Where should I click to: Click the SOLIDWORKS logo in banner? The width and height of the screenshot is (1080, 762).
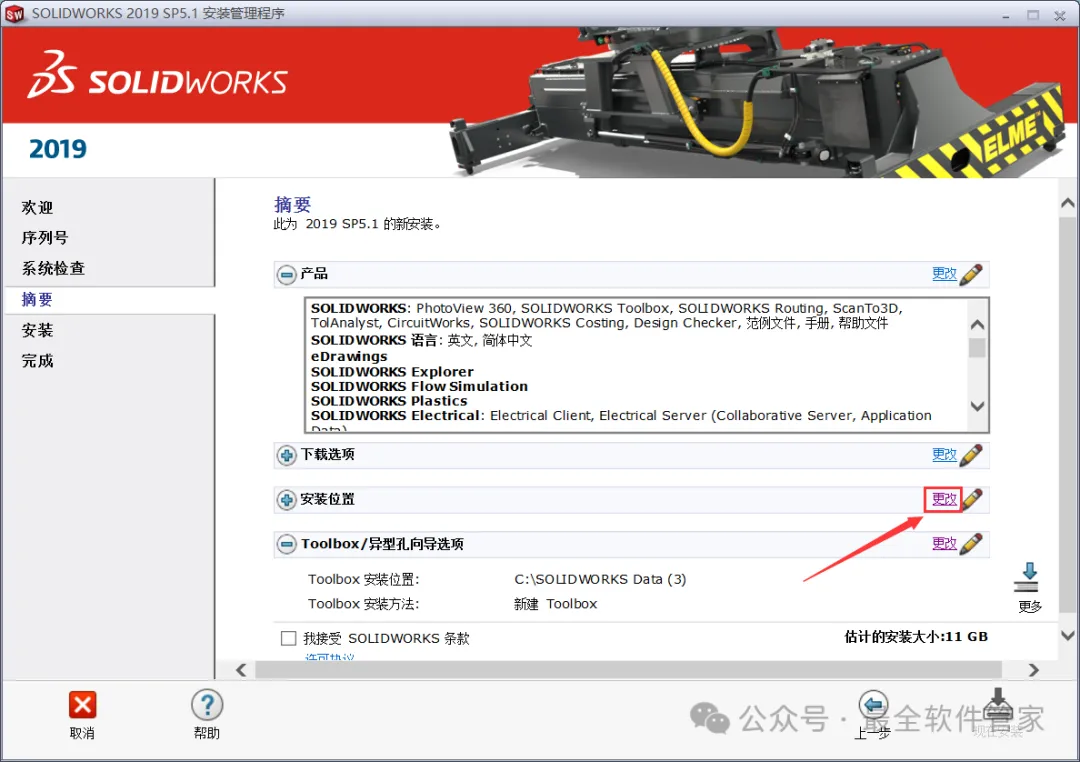click(158, 74)
